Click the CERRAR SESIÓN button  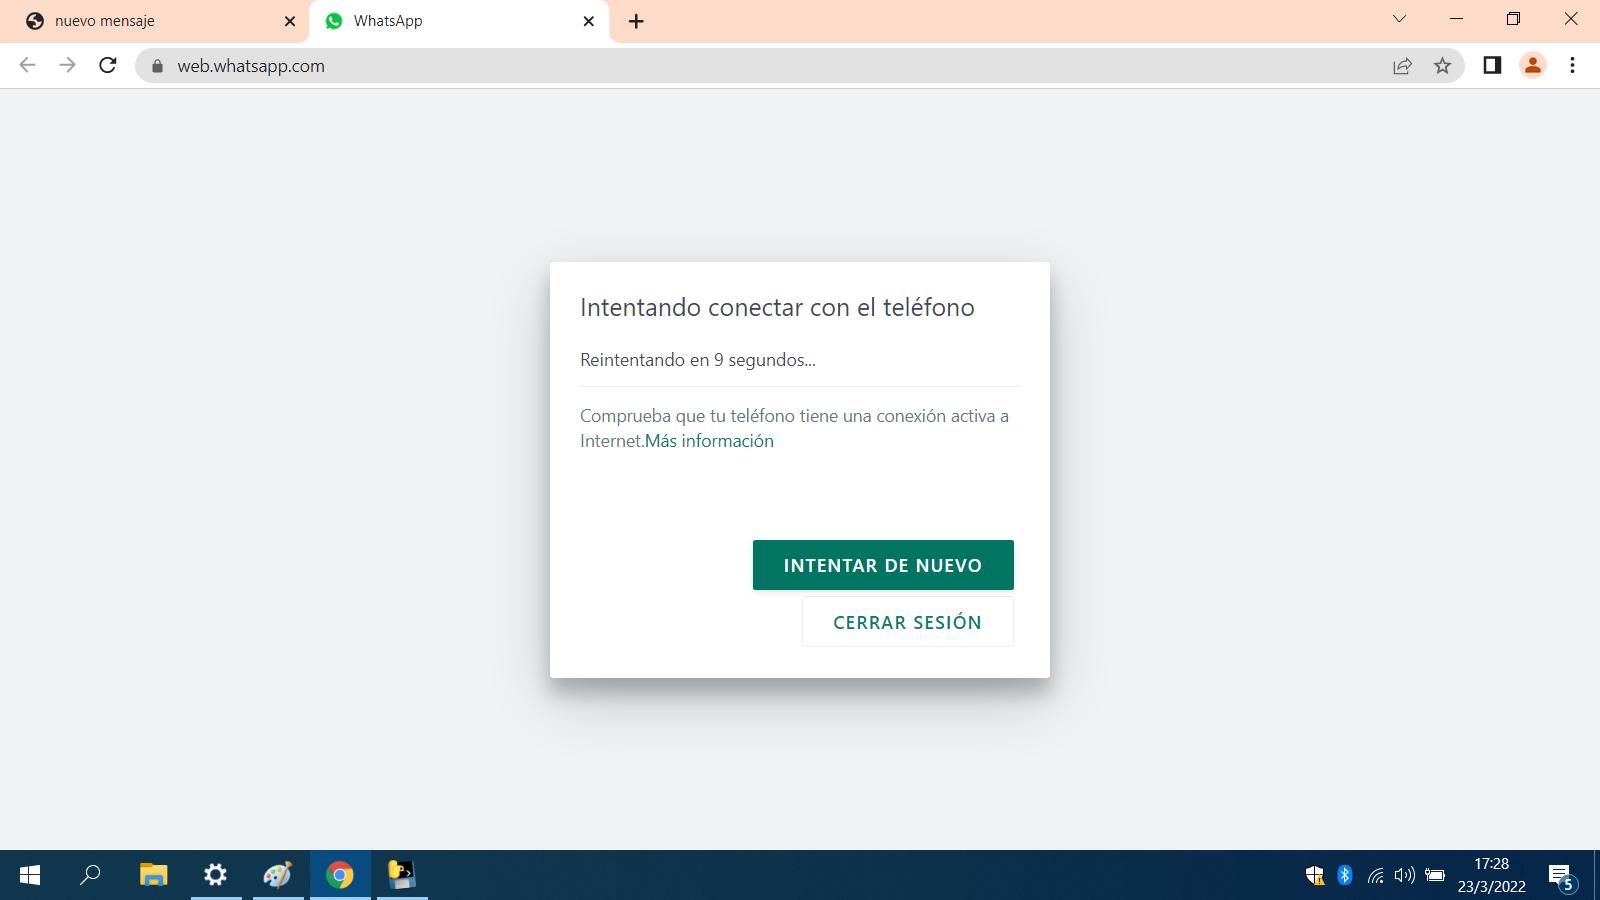907,622
